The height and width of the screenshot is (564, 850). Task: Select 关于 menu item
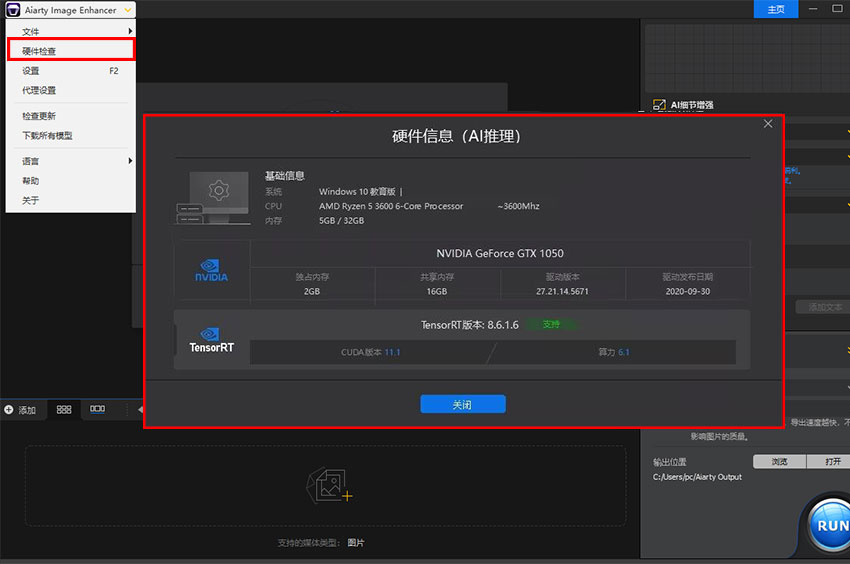[70, 200]
